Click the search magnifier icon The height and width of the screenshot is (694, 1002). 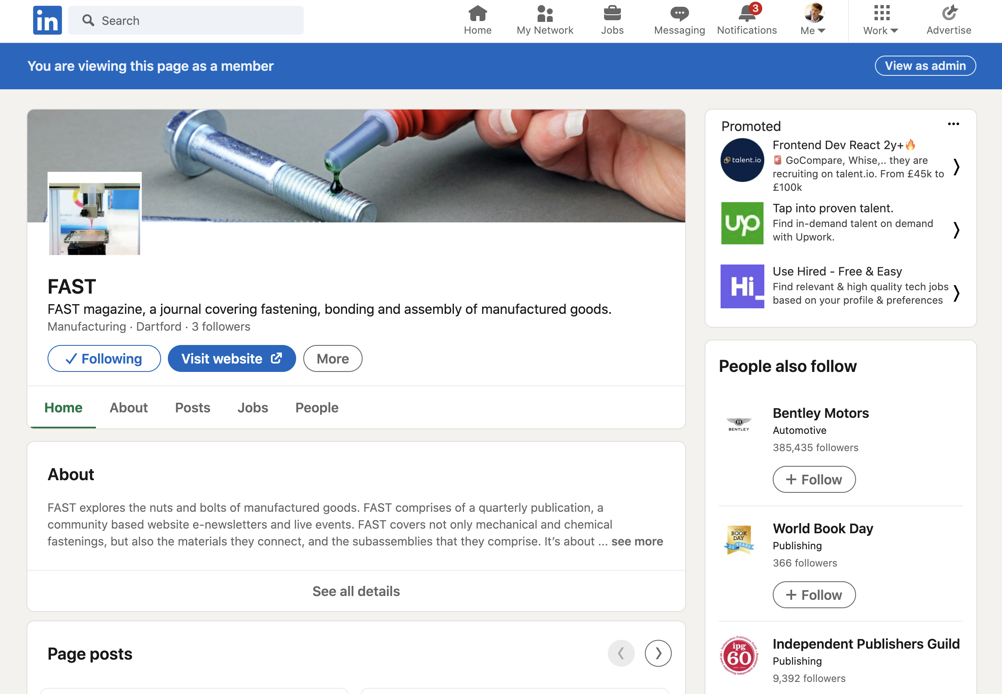pyautogui.click(x=88, y=20)
